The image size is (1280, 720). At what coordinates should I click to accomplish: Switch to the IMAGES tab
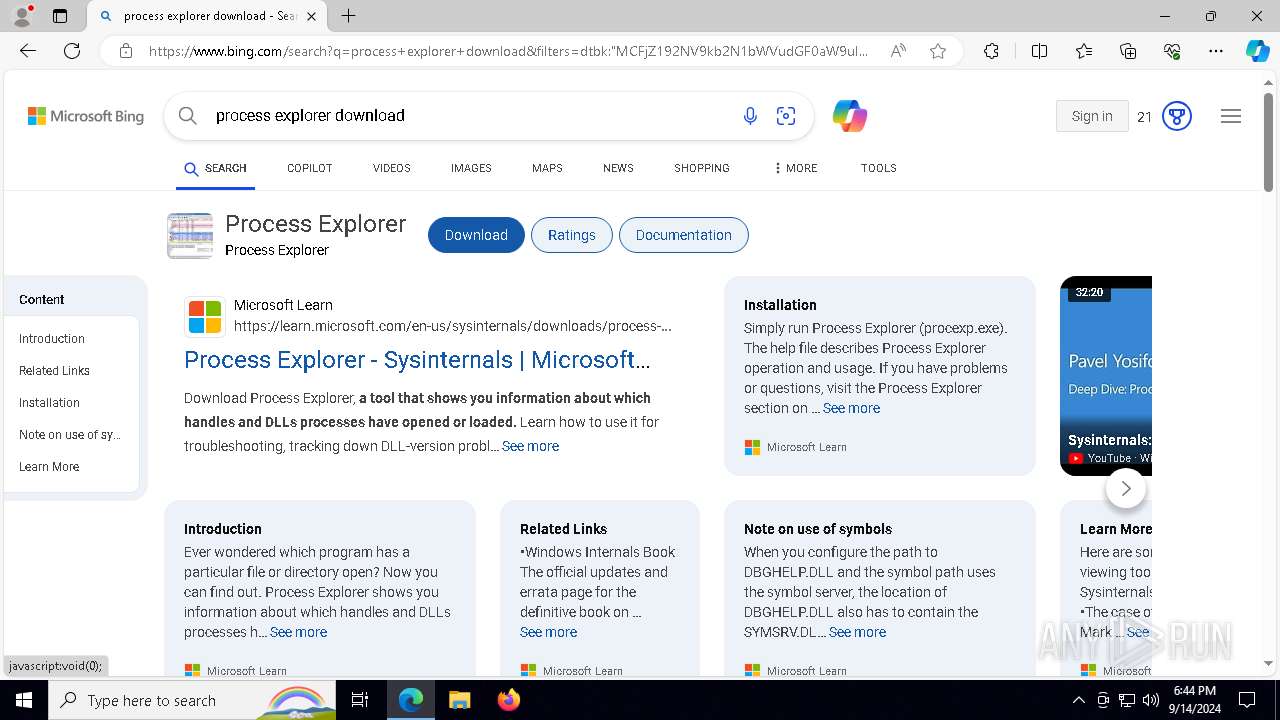(471, 168)
